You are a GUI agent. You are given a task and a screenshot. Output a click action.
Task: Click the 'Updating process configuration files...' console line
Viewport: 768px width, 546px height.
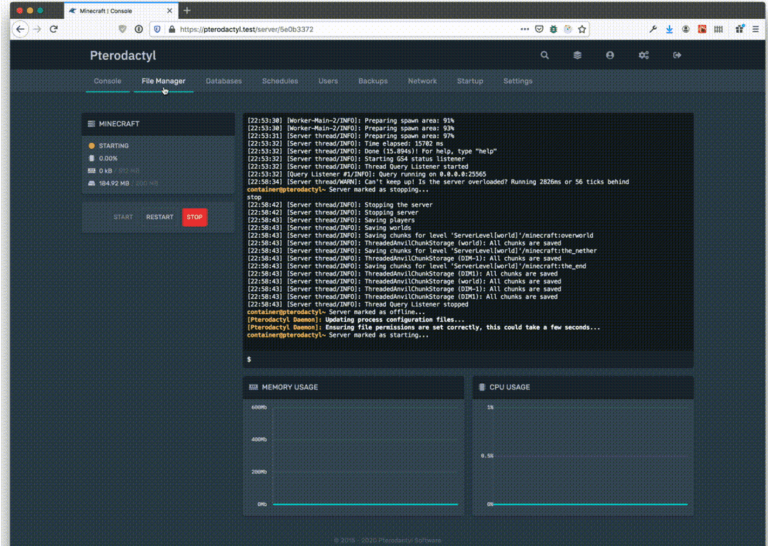tap(356, 320)
